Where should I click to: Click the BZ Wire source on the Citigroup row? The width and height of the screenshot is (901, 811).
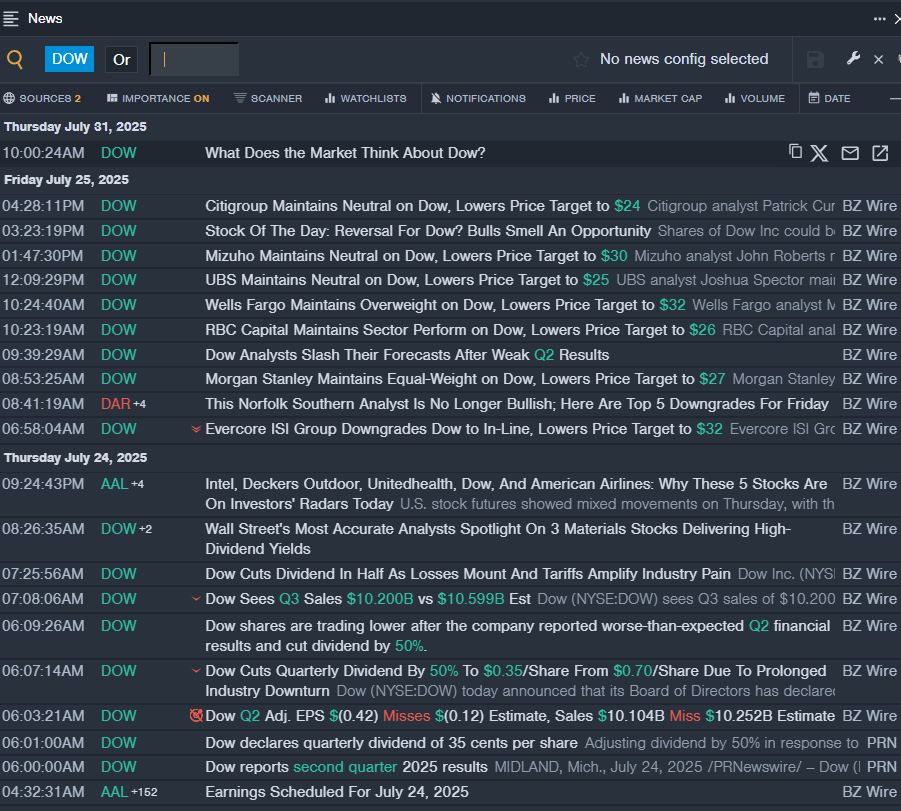pyautogui.click(x=869, y=206)
